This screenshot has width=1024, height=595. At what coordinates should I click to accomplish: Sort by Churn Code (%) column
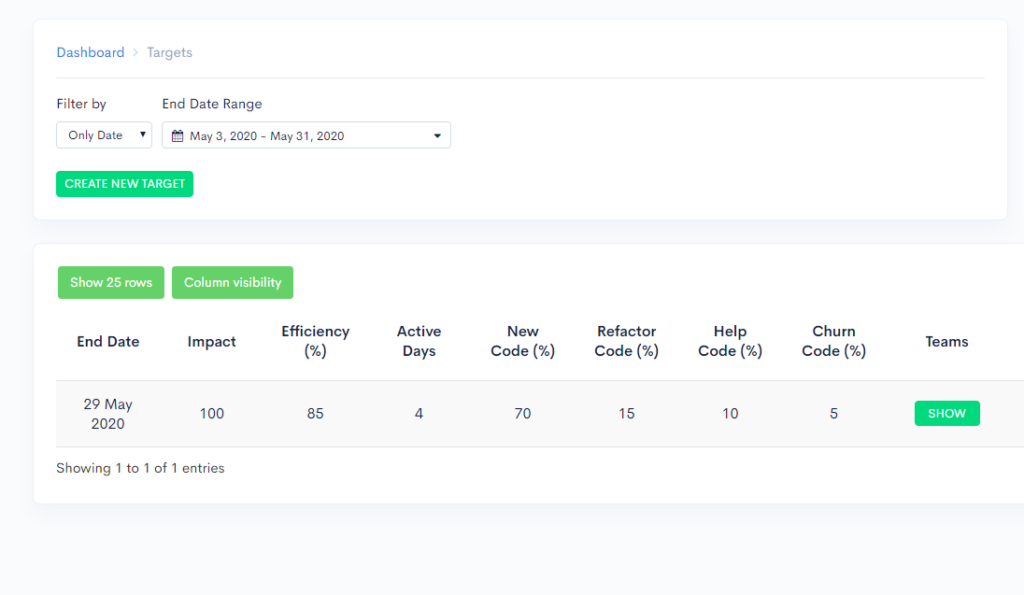click(834, 341)
